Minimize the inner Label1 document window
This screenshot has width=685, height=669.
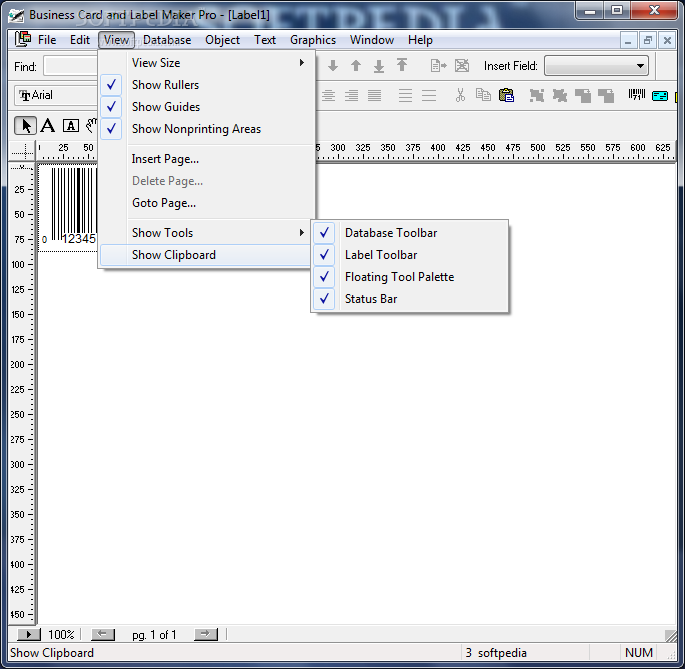pyautogui.click(x=628, y=41)
